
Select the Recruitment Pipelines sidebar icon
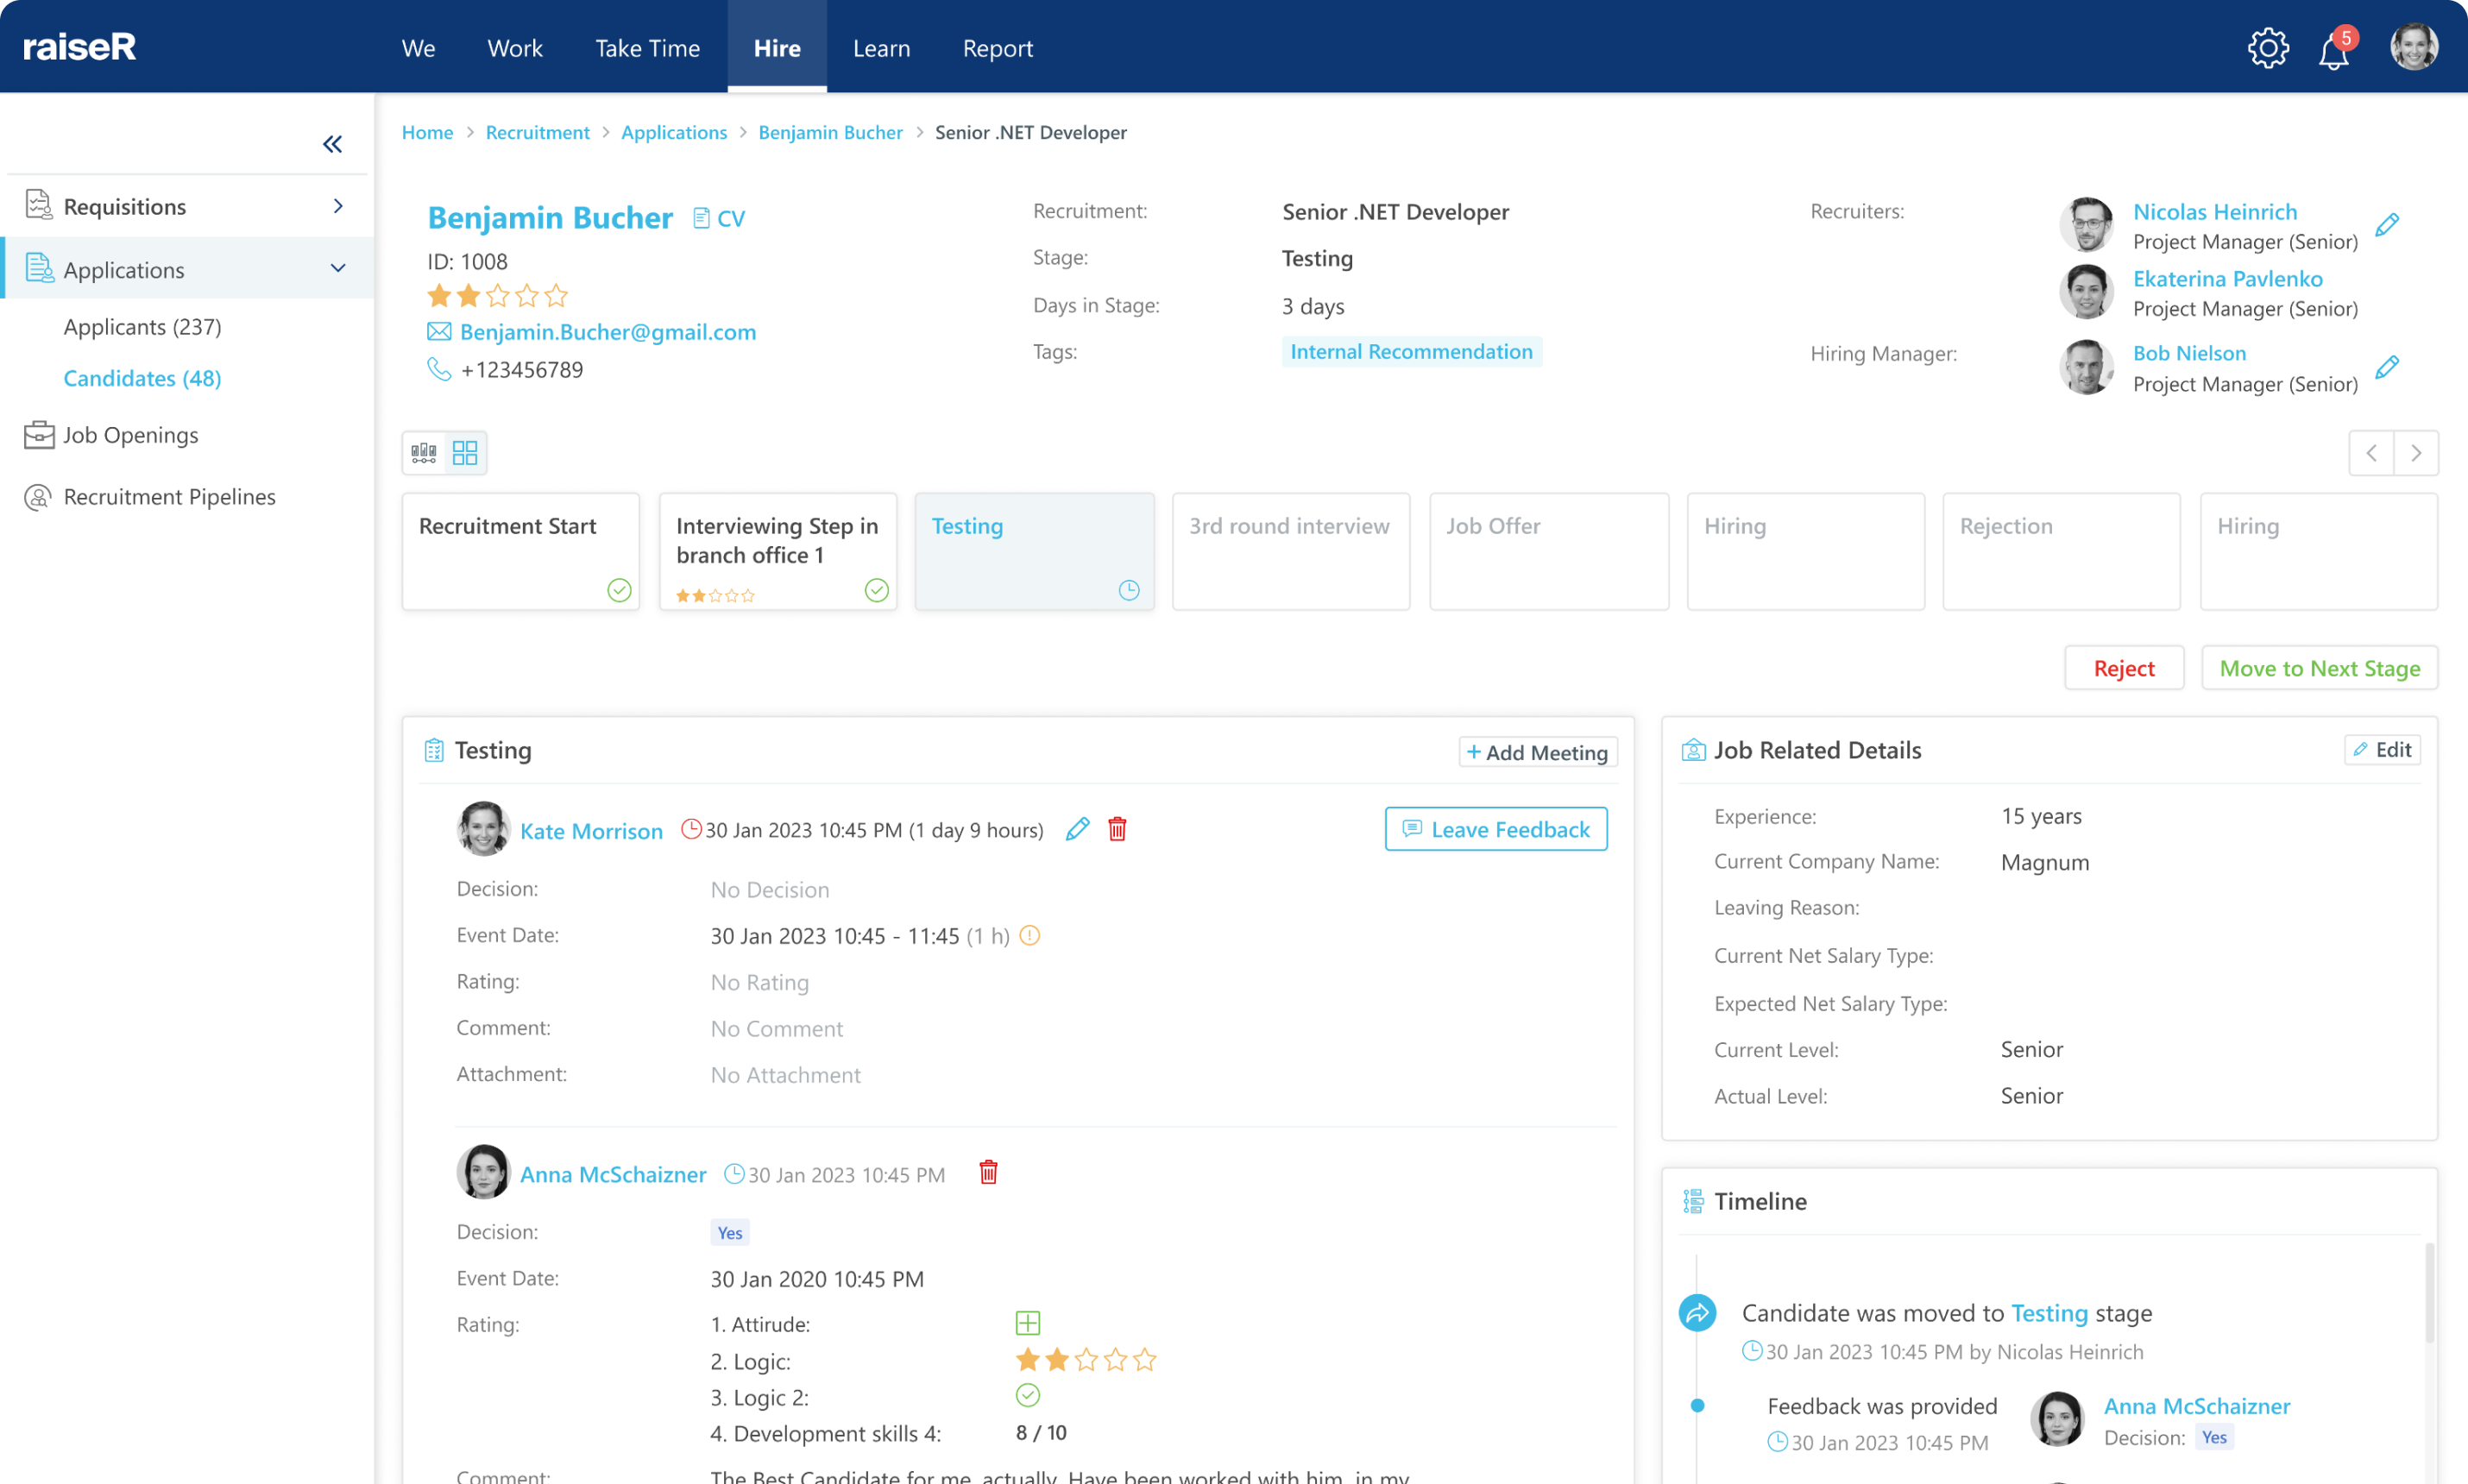click(x=37, y=496)
